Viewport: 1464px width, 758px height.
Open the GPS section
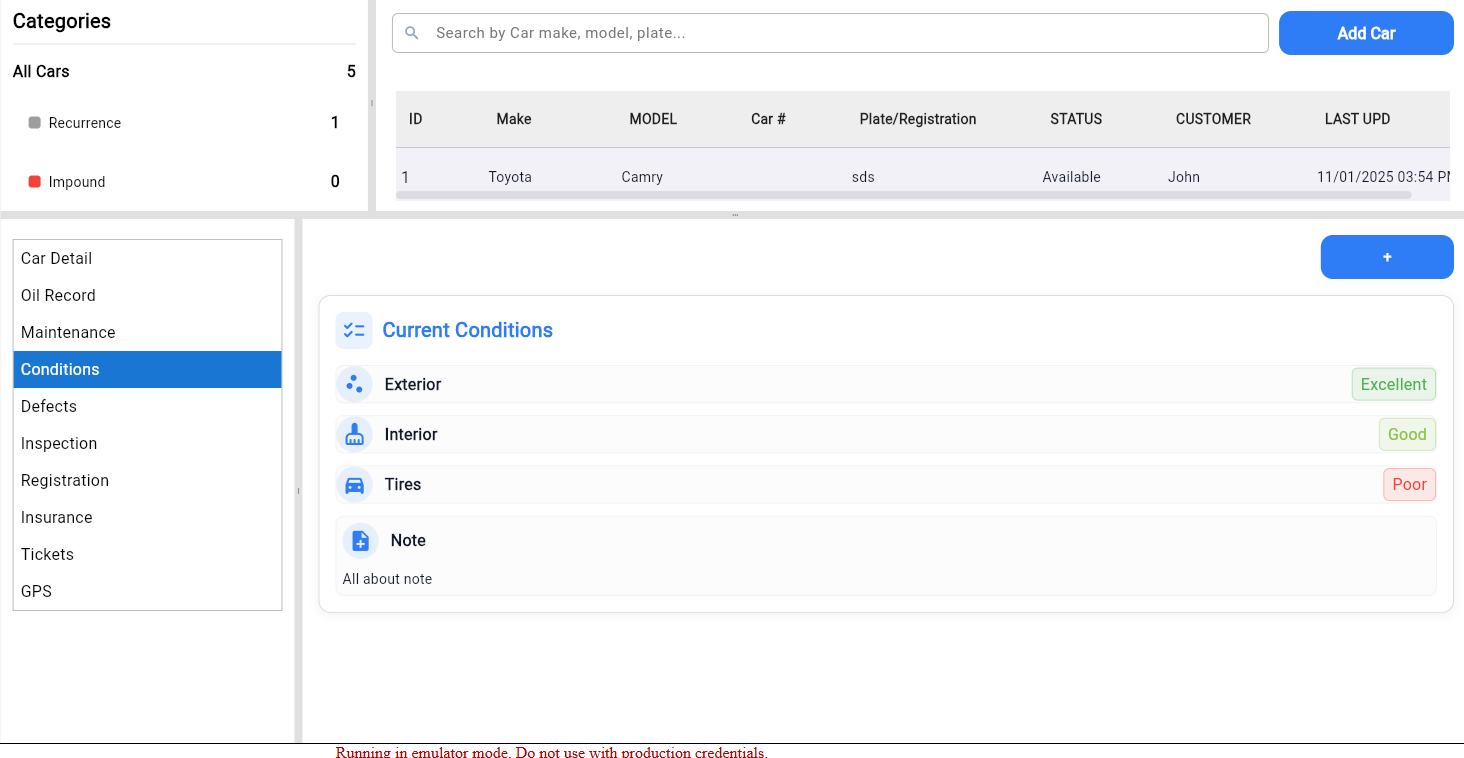[36, 591]
